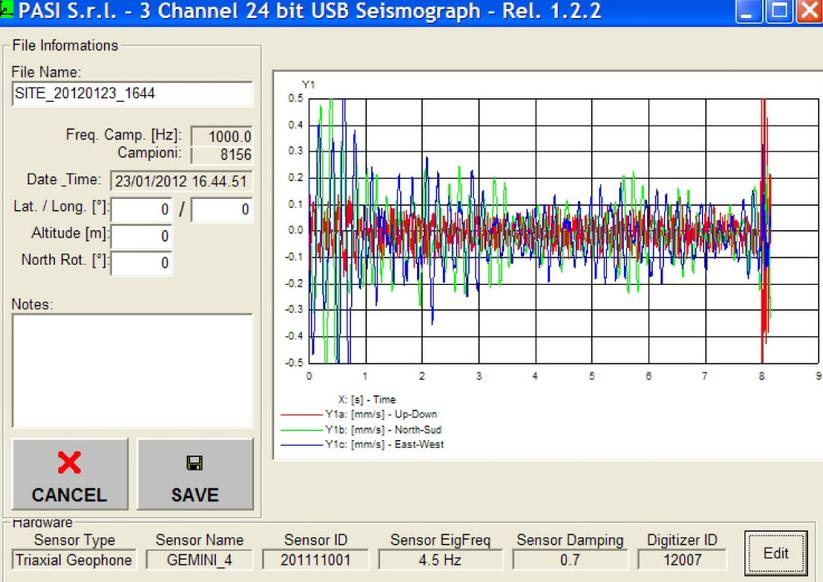The height and width of the screenshot is (582, 823).
Task: Click the application icon in title bar
Action: pos(5,8)
